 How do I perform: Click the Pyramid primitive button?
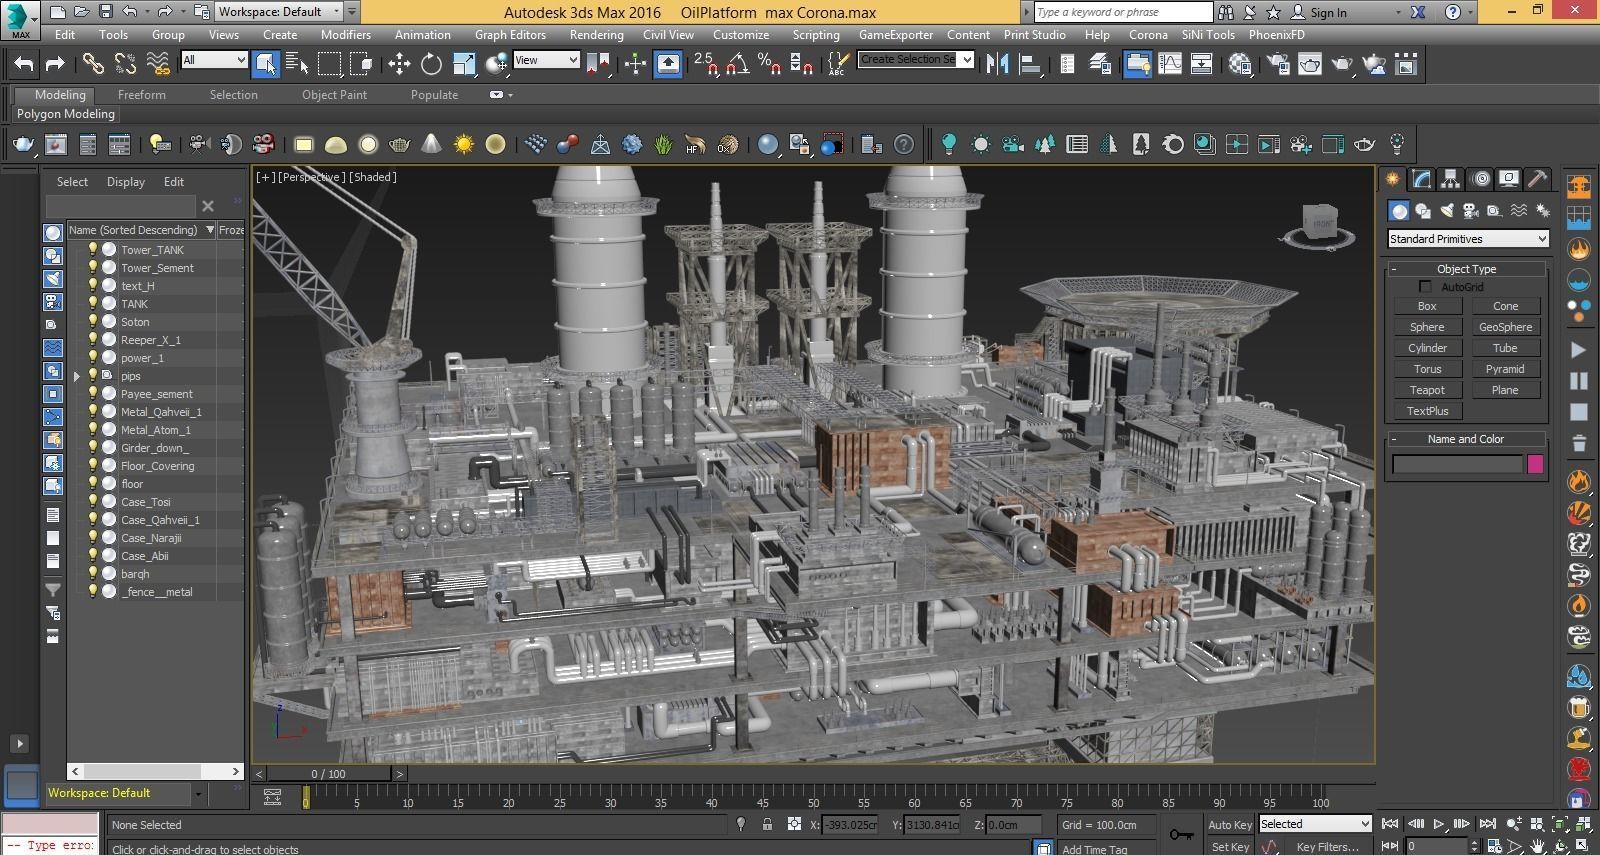[x=1505, y=369]
